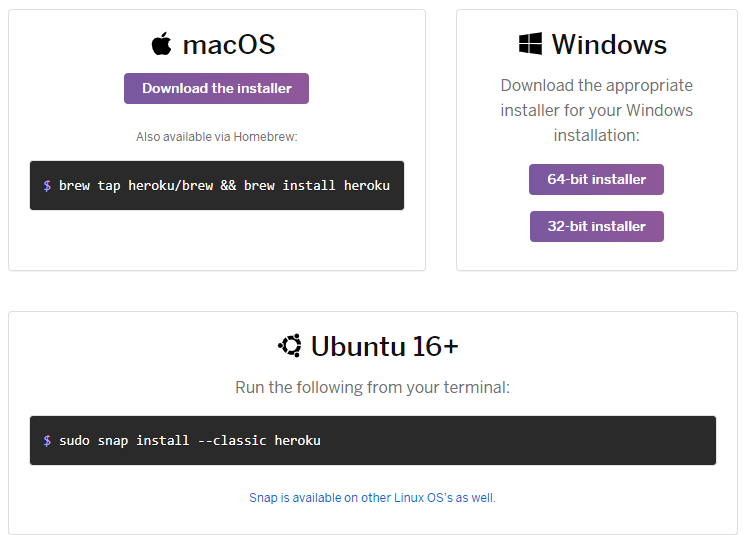The image size is (749, 535).
Task: Click the Windows heading text
Action: click(609, 45)
